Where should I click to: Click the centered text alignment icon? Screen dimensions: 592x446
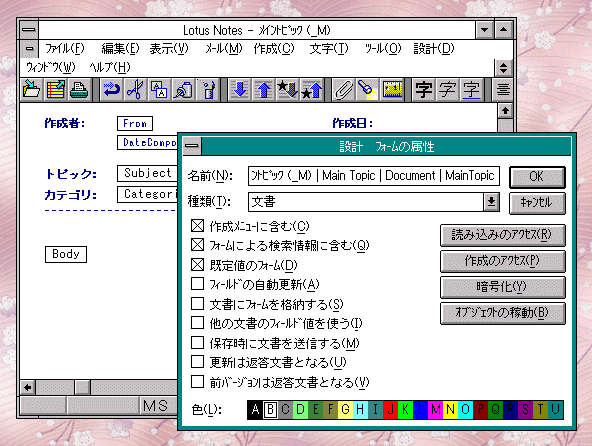pos(503,90)
